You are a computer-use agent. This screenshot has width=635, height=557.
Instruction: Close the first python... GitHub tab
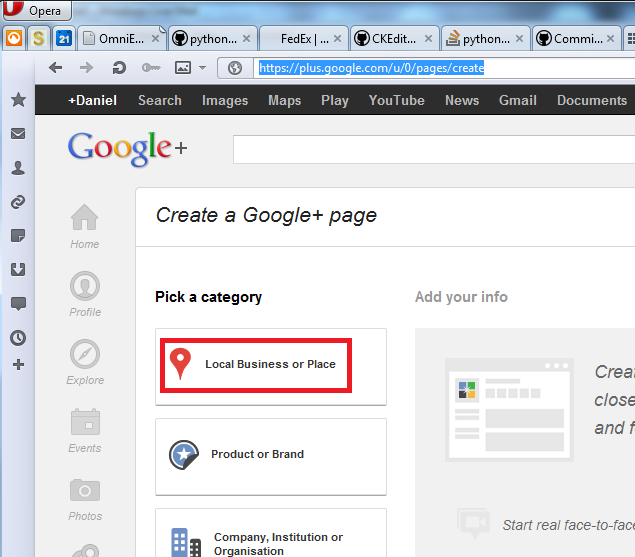point(246,39)
